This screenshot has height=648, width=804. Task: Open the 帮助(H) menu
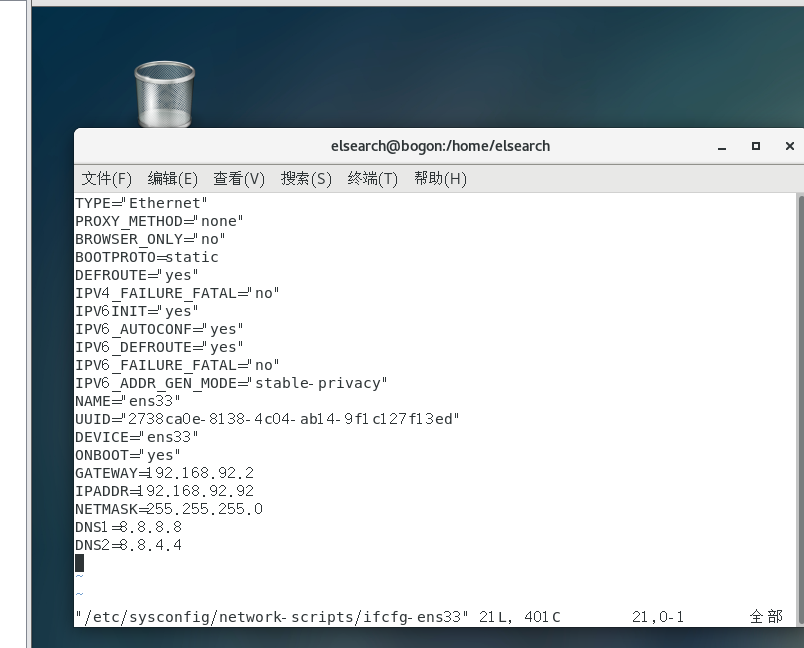[440, 178]
